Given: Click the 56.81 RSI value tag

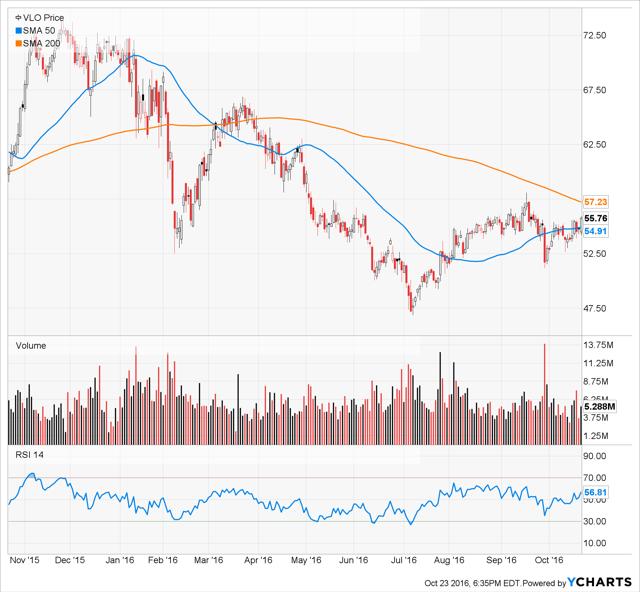Looking at the screenshot, I should (x=596, y=492).
